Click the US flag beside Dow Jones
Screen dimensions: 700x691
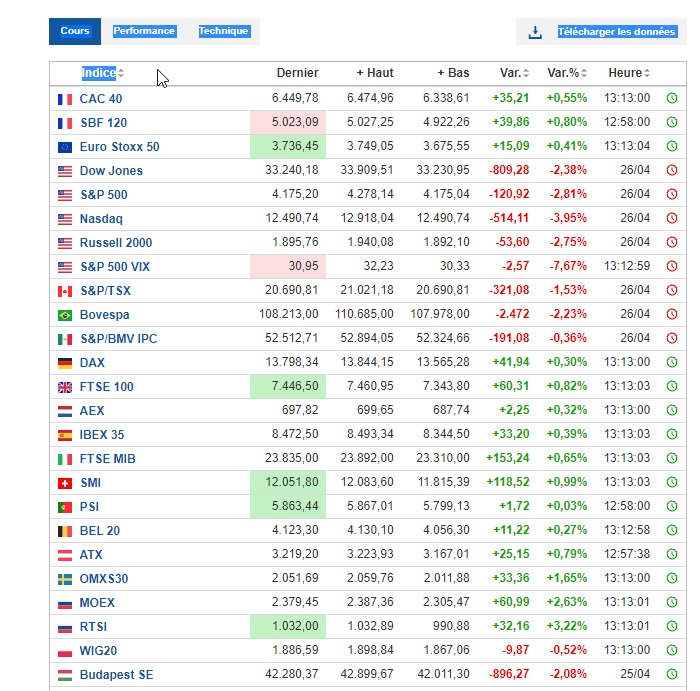(65, 171)
